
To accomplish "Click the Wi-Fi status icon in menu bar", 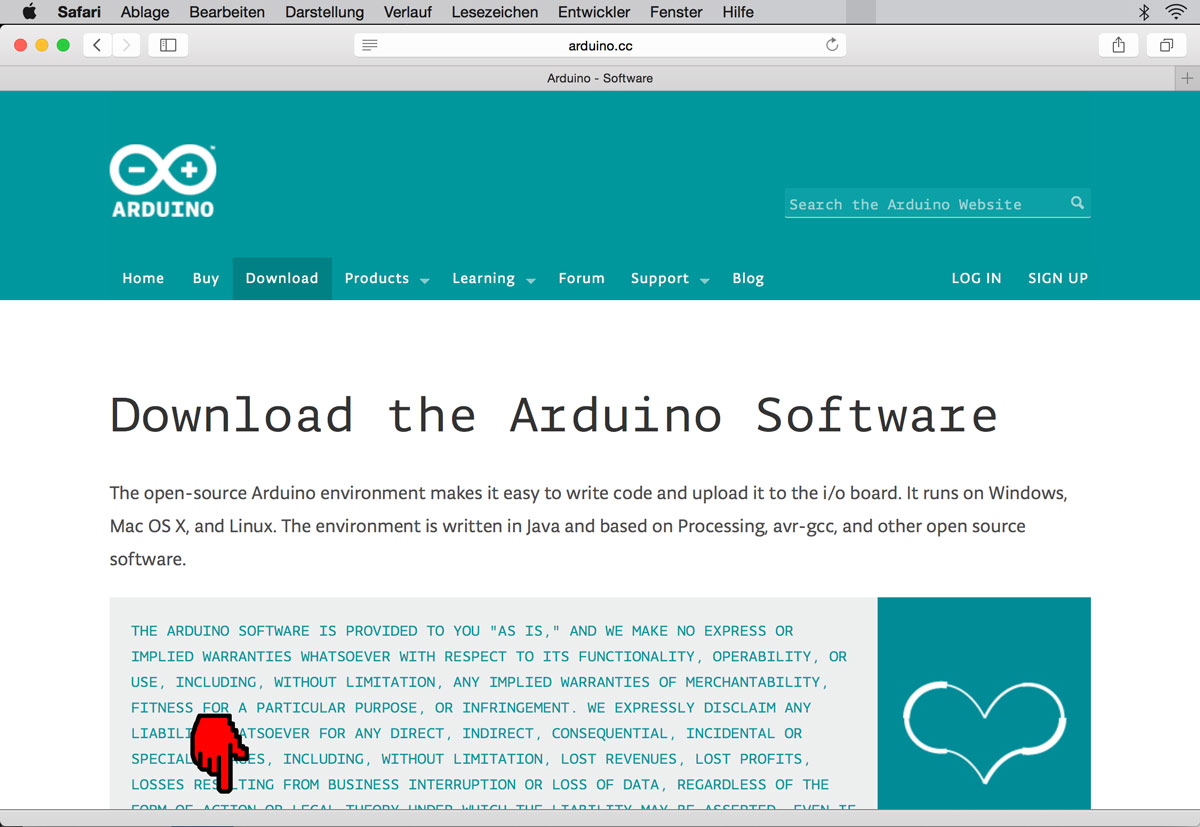I will coord(1176,12).
